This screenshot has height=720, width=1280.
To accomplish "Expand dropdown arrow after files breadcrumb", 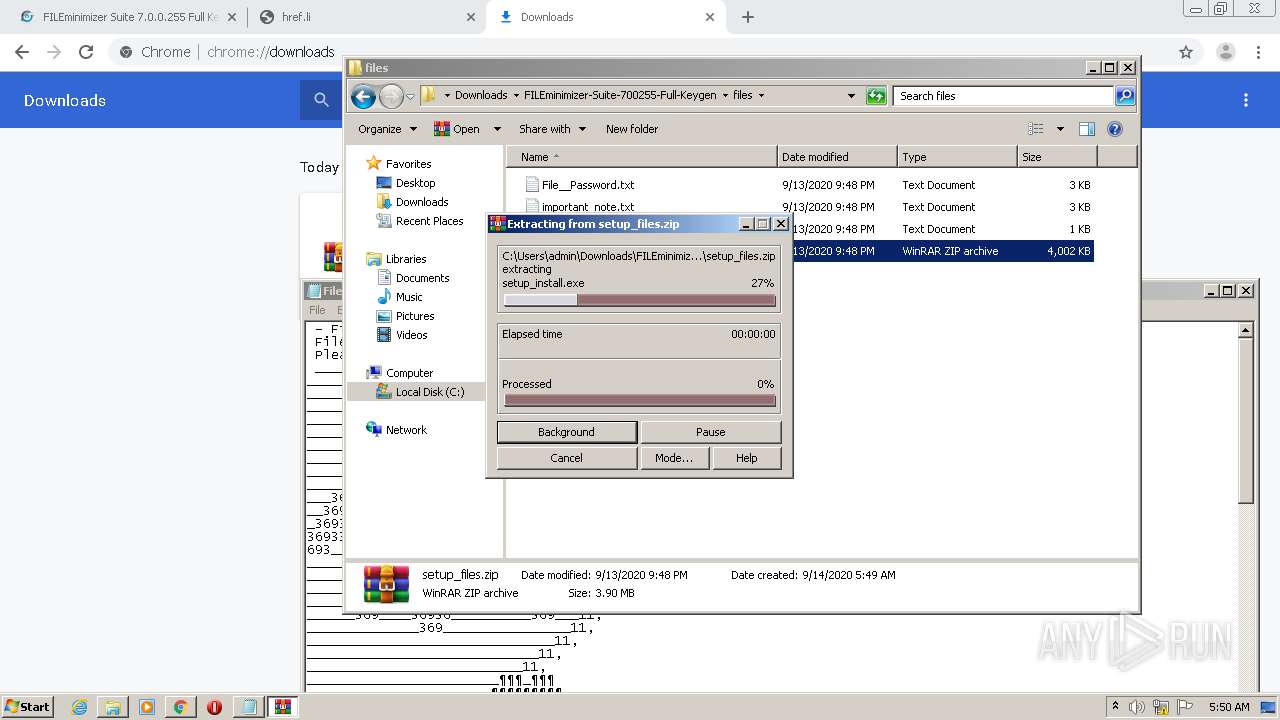I will click(761, 96).
